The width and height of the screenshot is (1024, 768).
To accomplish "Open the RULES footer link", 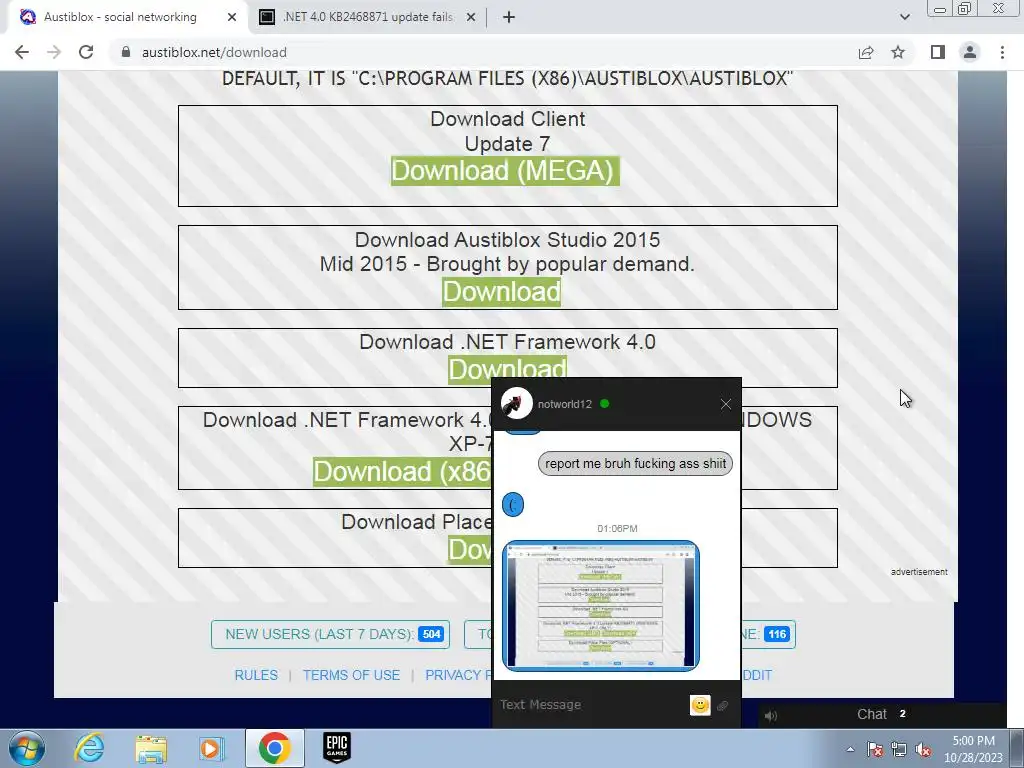I will pos(256,675).
